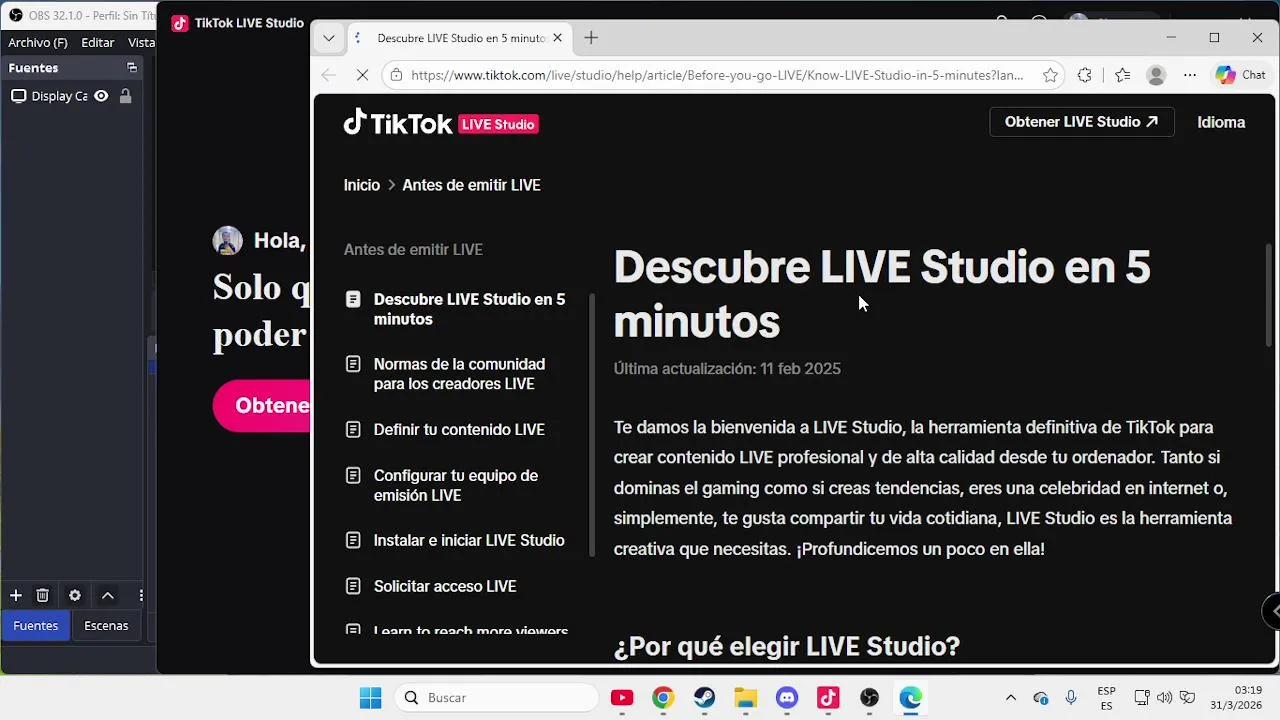Add page to favorites star icon
Image resolution: width=1280 pixels, height=720 pixels.
coord(1050,75)
